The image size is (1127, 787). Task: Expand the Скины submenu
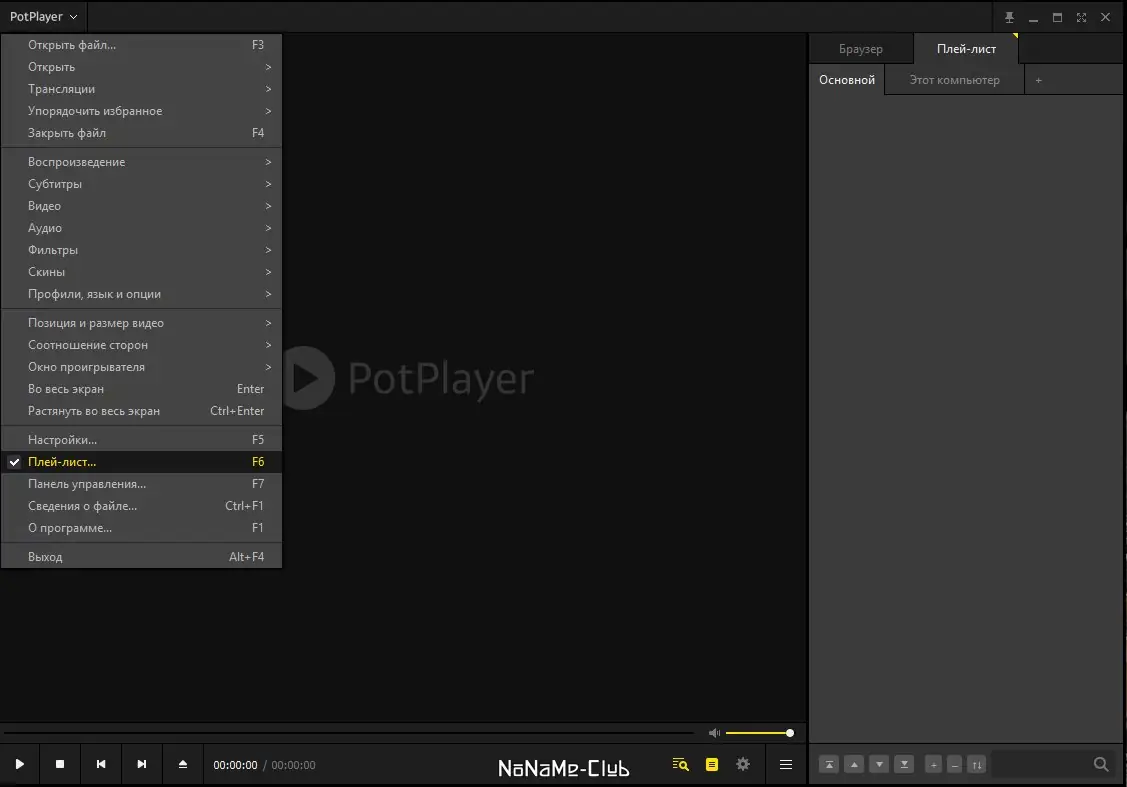[142, 272]
